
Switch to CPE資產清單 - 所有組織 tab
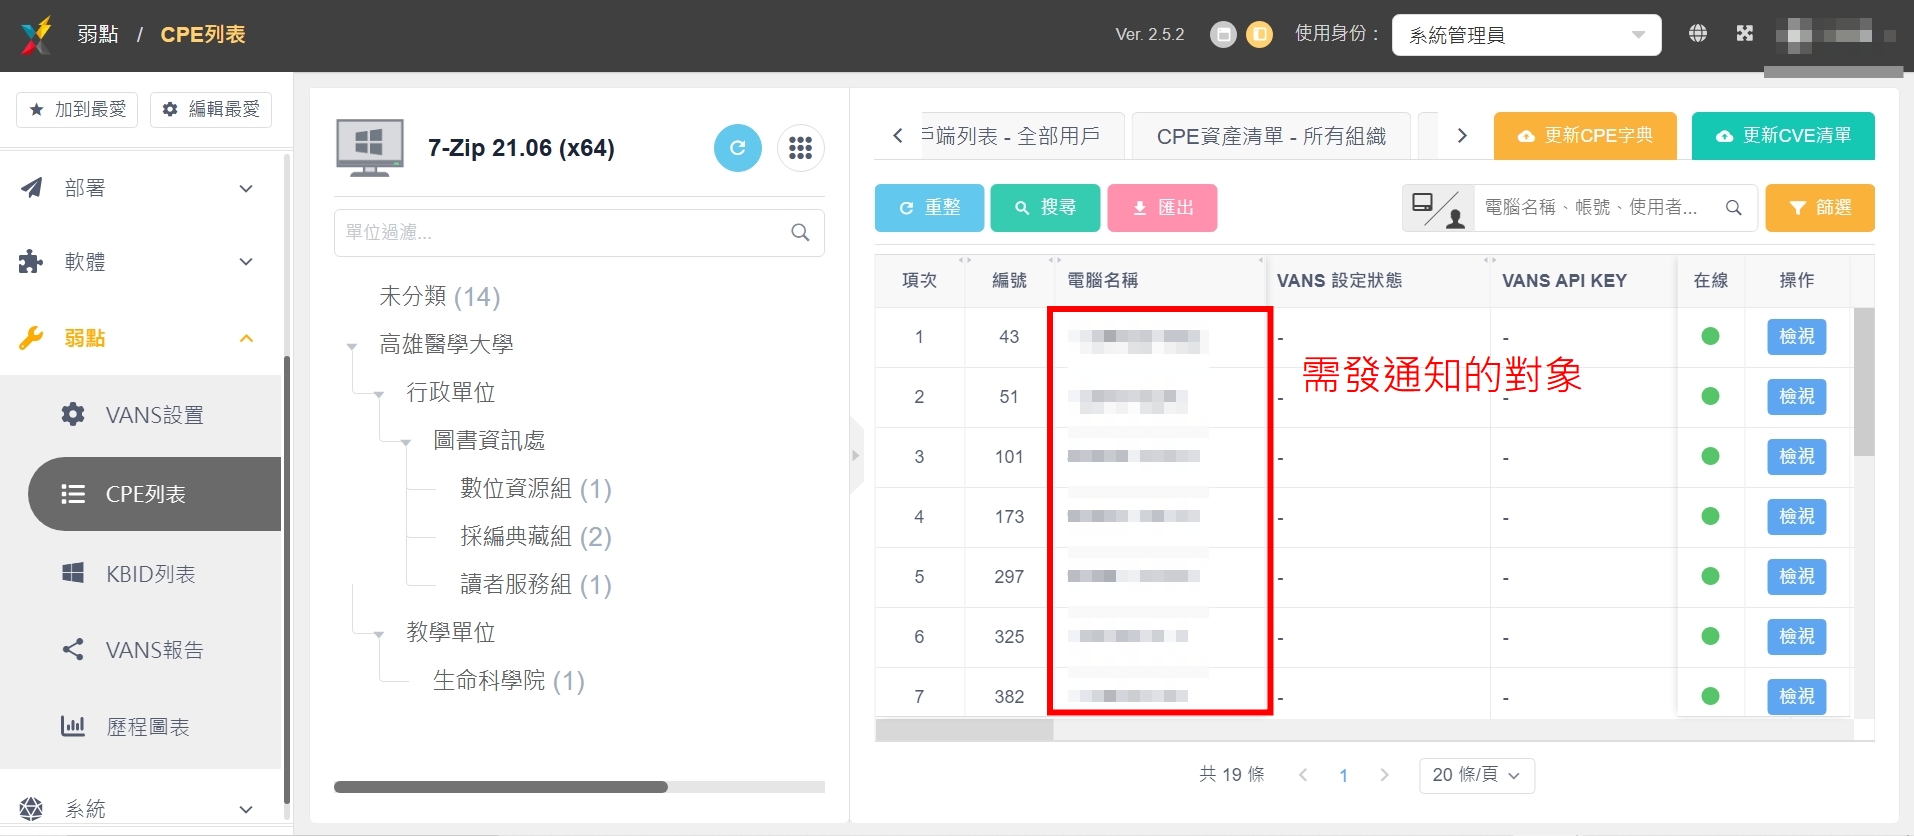pos(1271,136)
